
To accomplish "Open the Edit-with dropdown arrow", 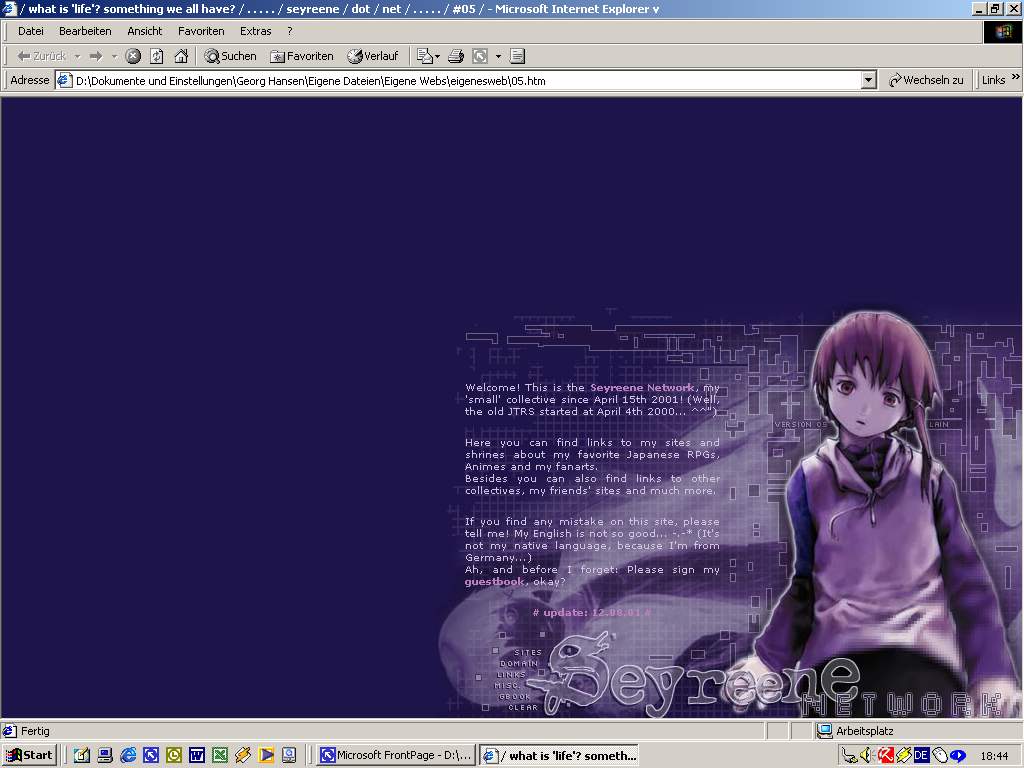I will pos(498,56).
